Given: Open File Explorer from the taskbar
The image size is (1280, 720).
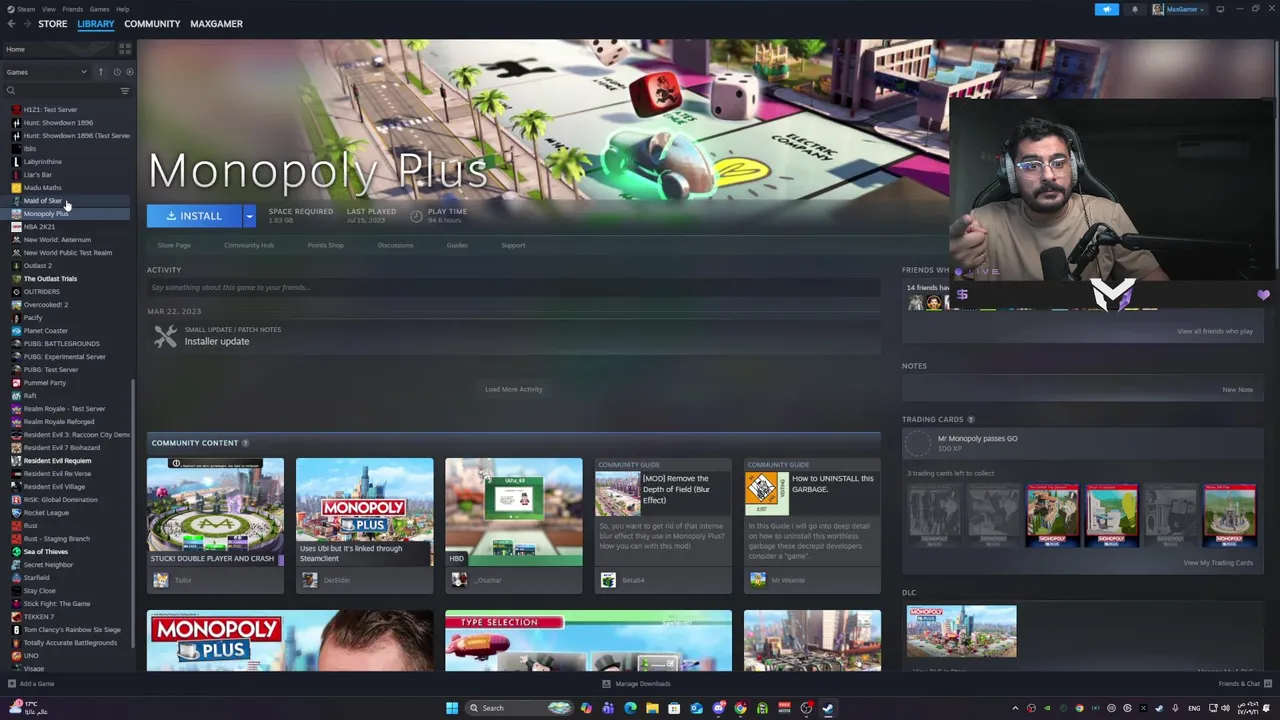Looking at the screenshot, I should tap(652, 708).
